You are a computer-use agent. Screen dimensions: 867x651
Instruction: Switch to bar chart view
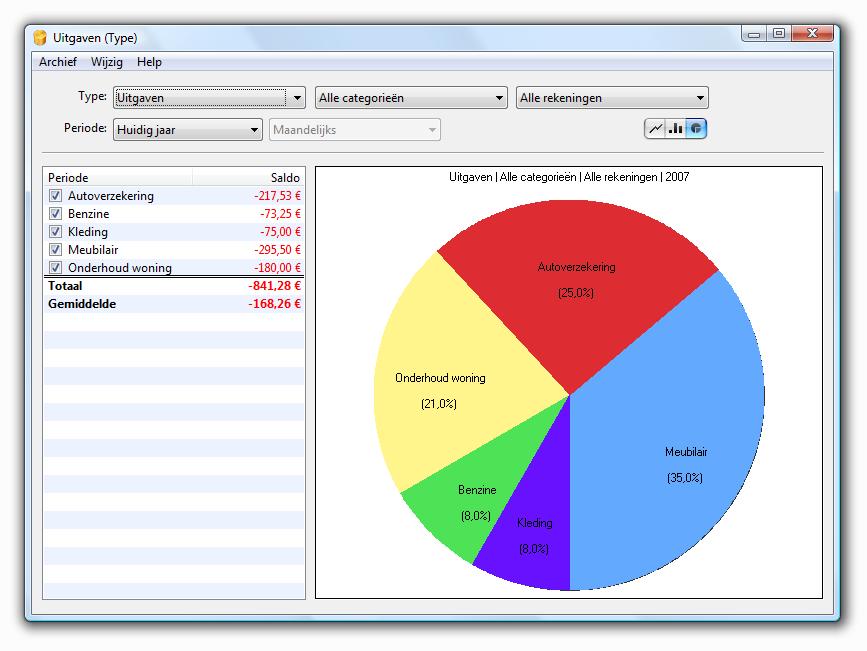coord(676,128)
